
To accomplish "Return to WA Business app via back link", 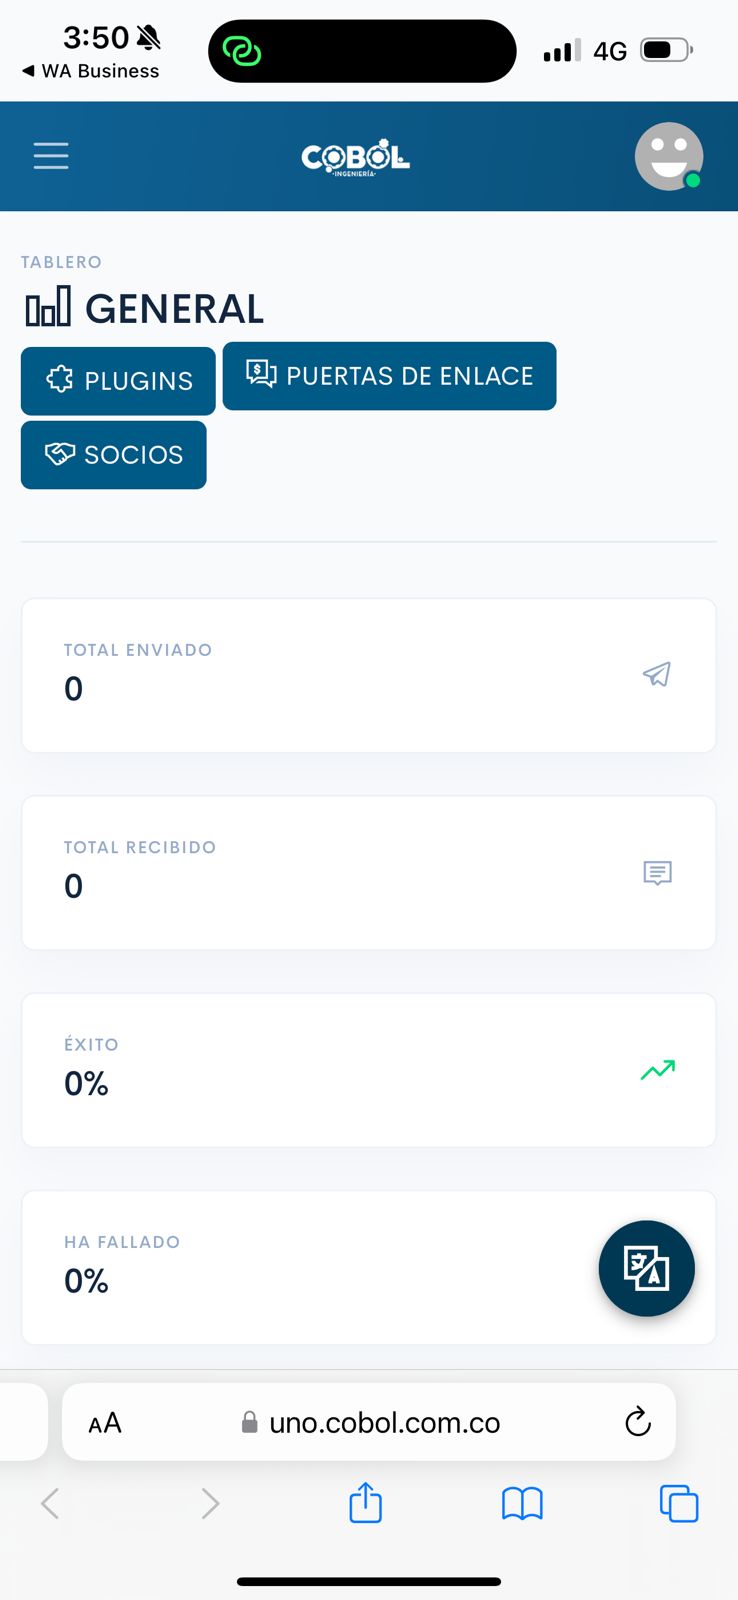I will pyautogui.click(x=90, y=71).
